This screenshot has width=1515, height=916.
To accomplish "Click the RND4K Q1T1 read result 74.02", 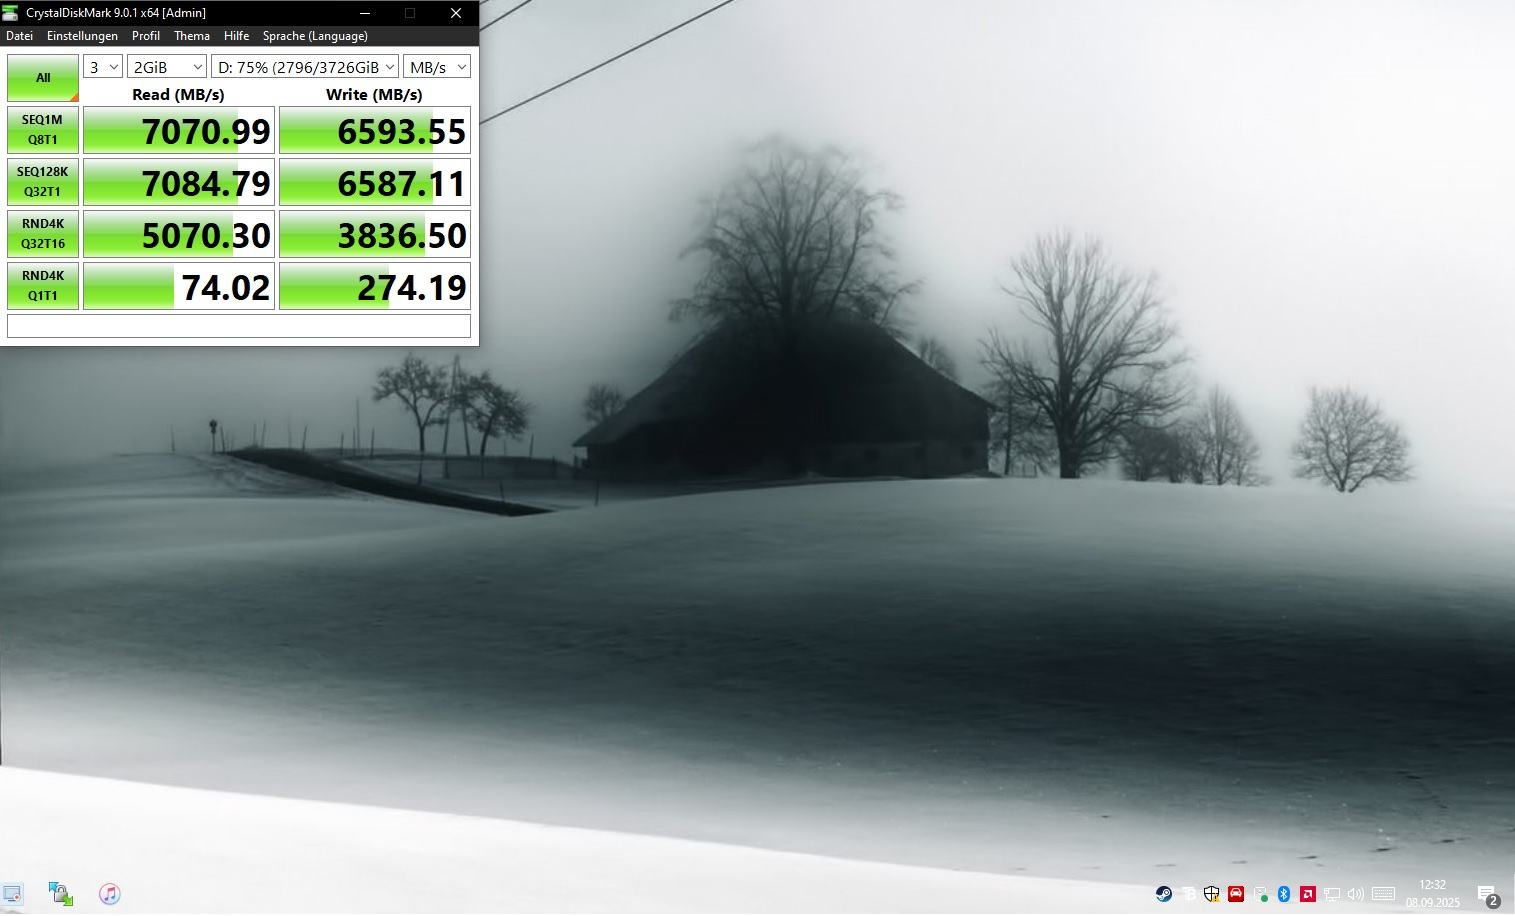I will [179, 287].
